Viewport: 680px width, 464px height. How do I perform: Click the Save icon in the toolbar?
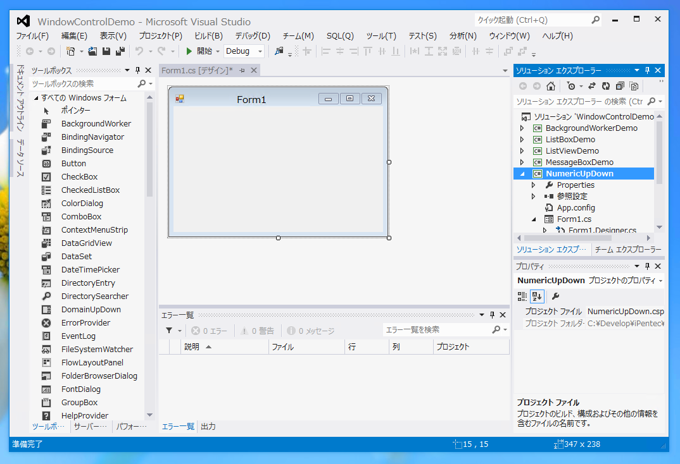click(106, 51)
